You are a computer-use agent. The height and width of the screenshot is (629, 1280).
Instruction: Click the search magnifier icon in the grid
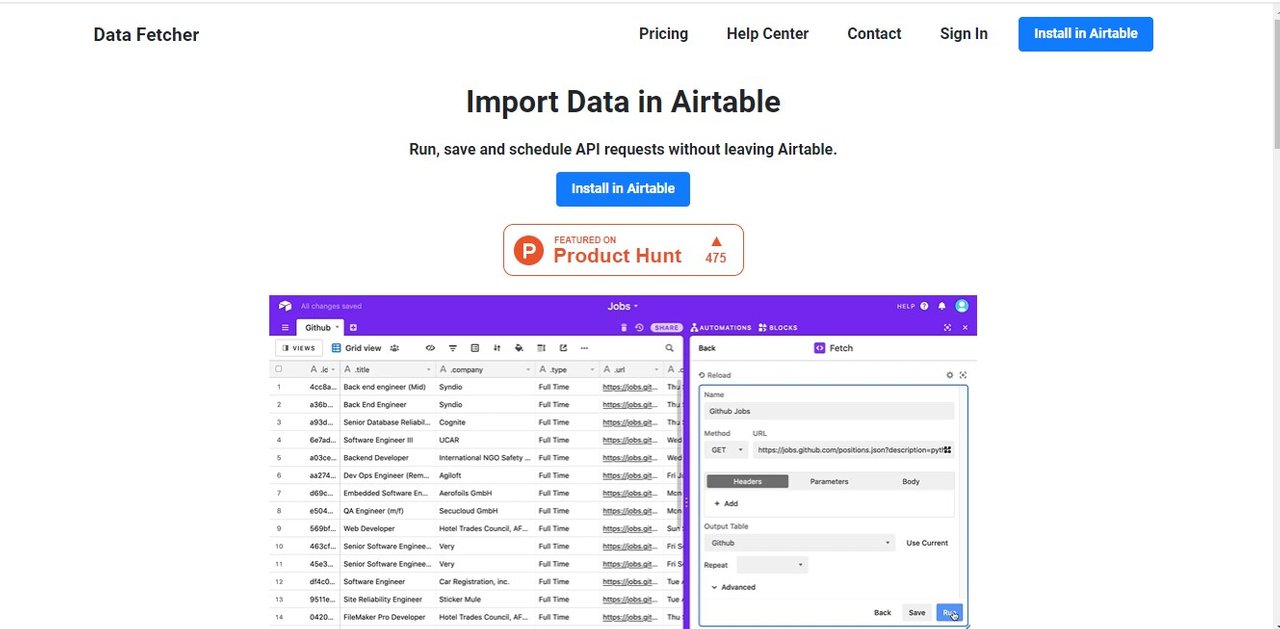[670, 348]
